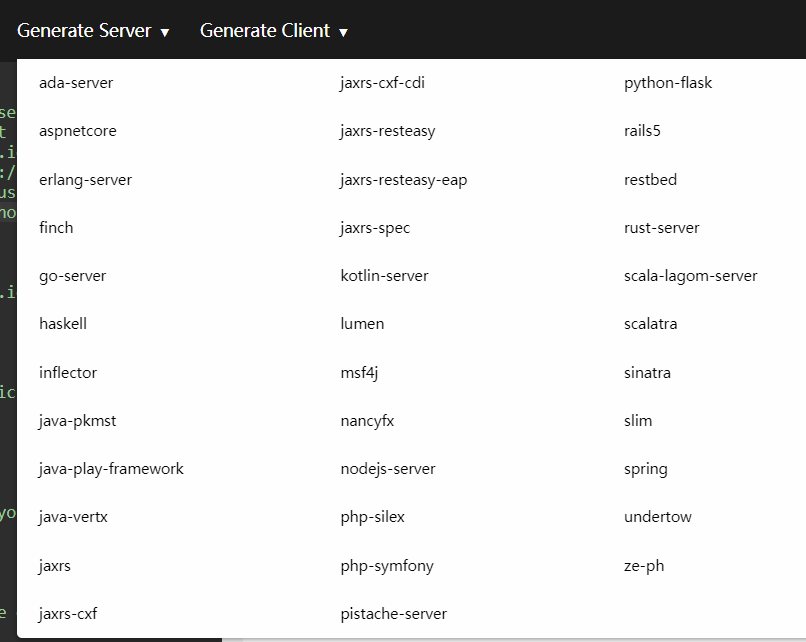This screenshot has height=642, width=806.
Task: Select python-flask server generator
Action: [x=668, y=83]
